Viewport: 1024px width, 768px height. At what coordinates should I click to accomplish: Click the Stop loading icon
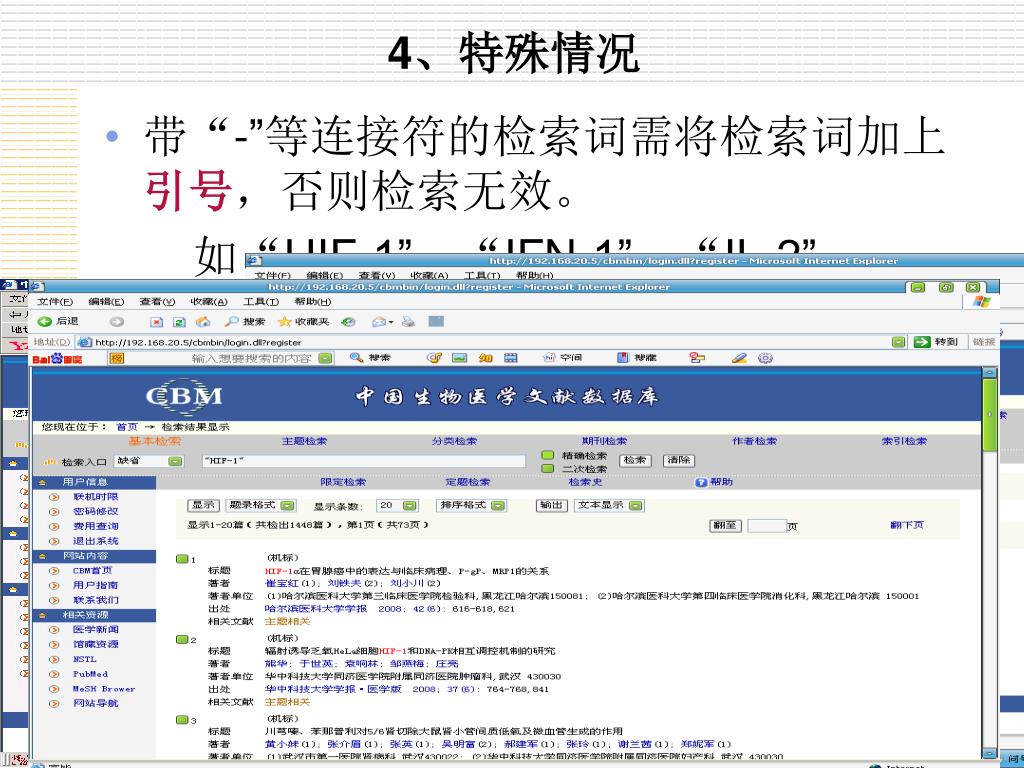point(156,322)
